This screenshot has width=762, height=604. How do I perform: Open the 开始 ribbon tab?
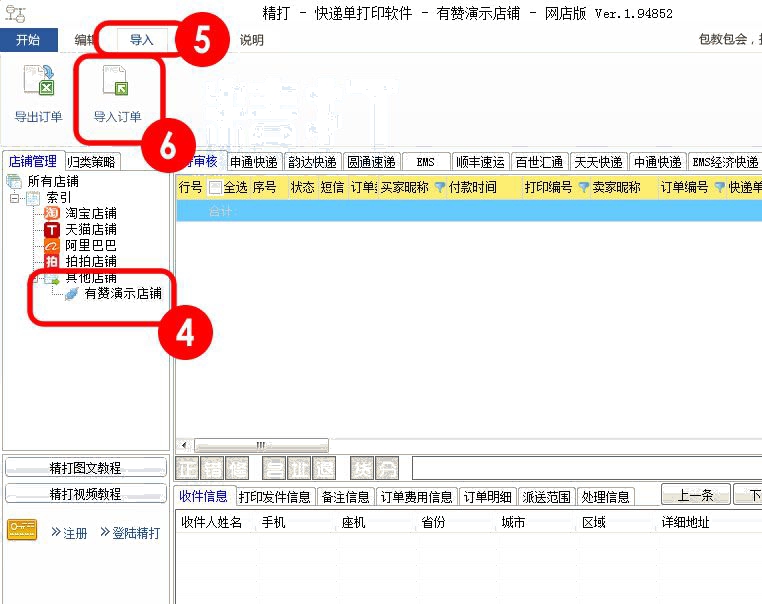(28, 40)
